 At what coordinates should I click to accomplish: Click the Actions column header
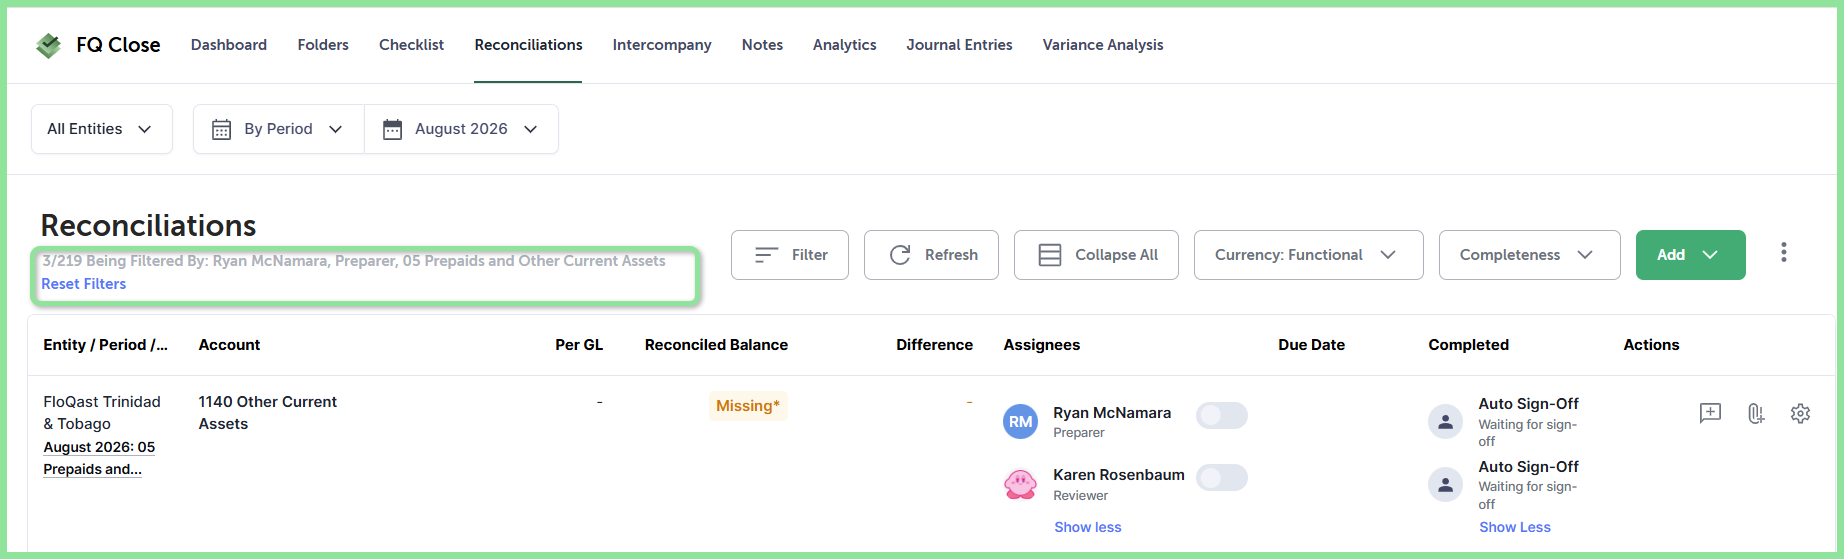[1651, 345]
